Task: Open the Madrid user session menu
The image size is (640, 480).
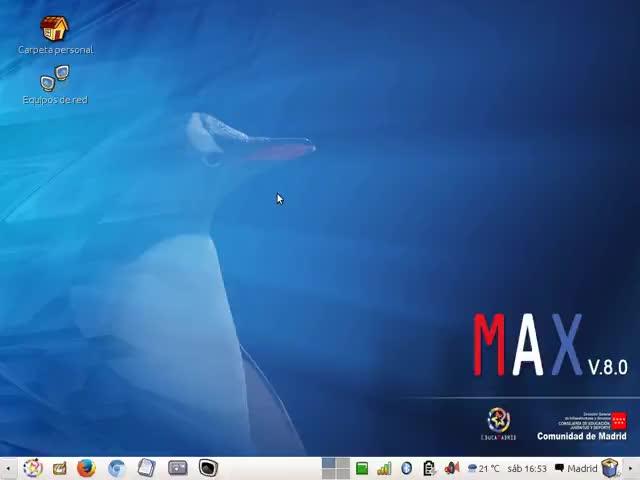Action: tap(576, 469)
